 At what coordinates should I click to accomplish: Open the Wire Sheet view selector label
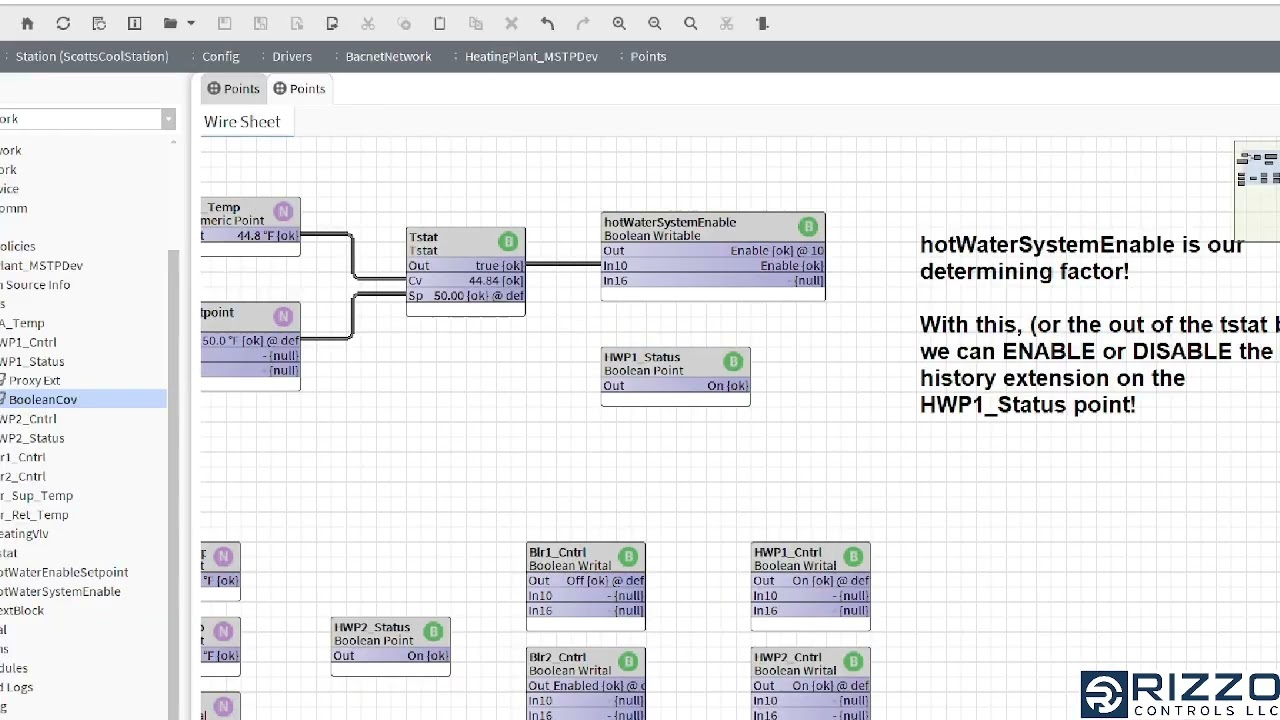tap(242, 121)
